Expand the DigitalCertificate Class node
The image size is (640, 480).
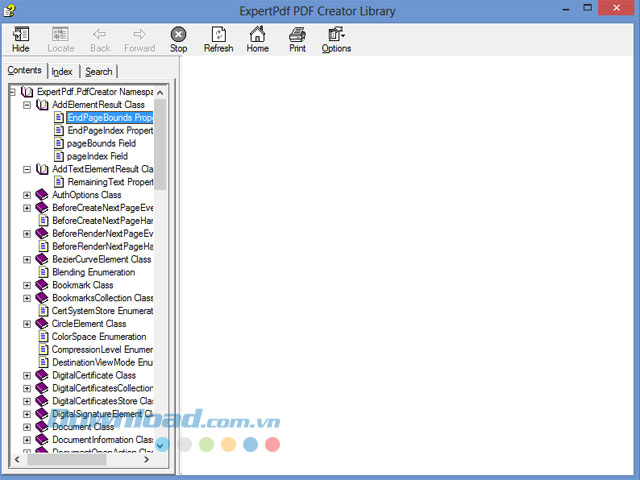tap(28, 375)
